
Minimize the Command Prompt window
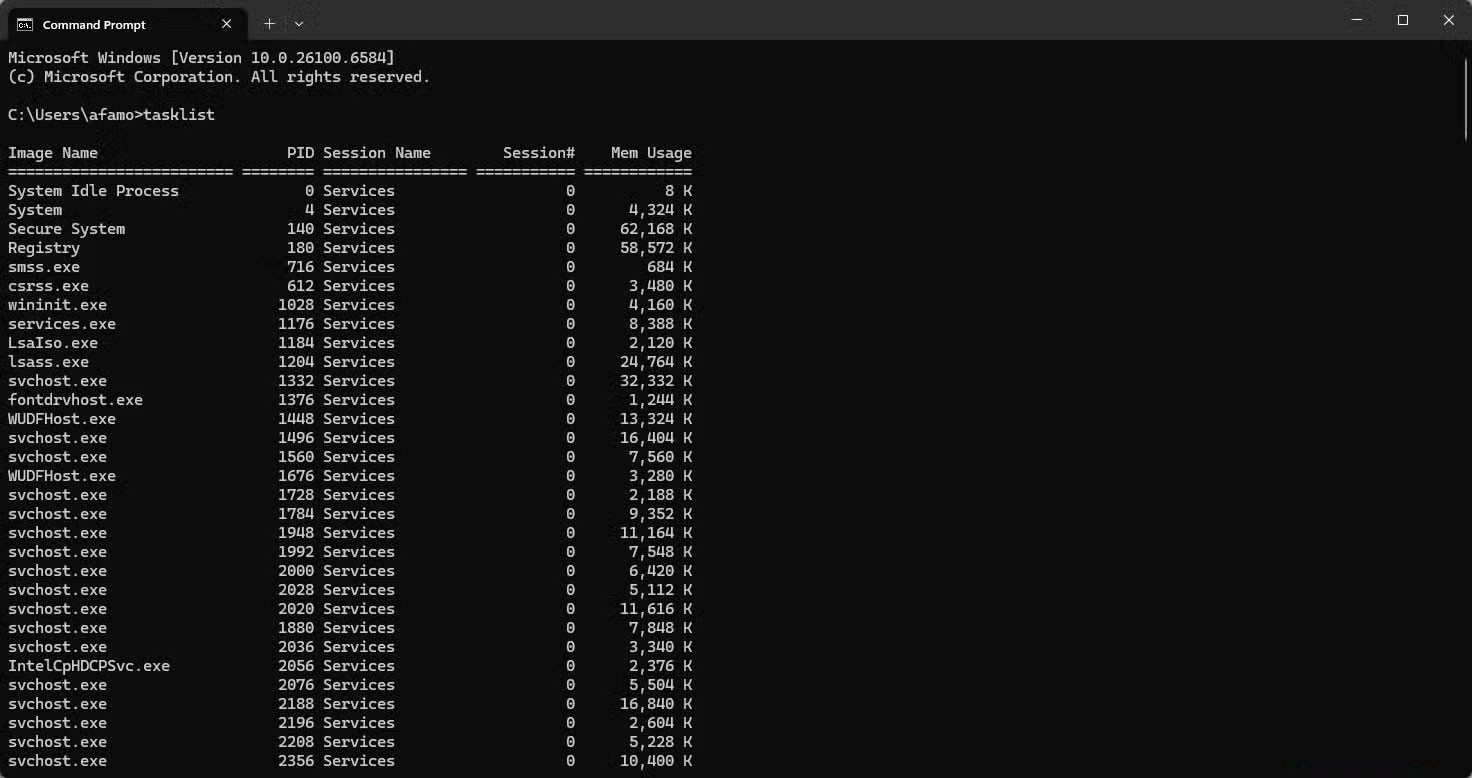pyautogui.click(x=1357, y=19)
